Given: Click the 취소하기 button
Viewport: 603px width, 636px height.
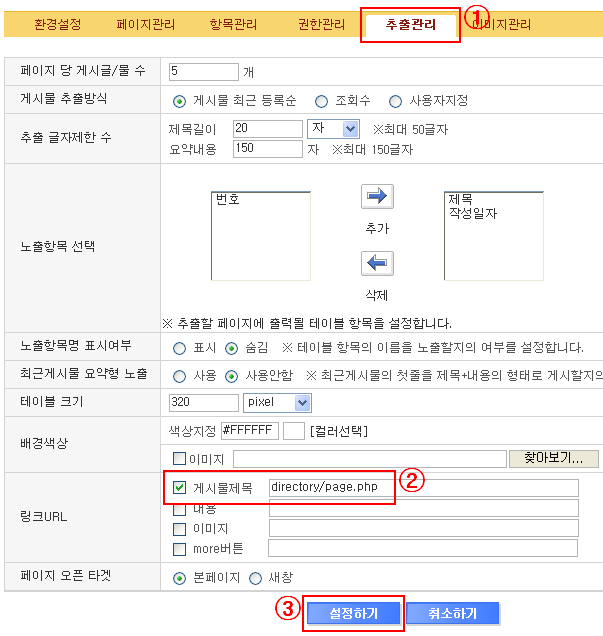Looking at the screenshot, I should coord(453,613).
